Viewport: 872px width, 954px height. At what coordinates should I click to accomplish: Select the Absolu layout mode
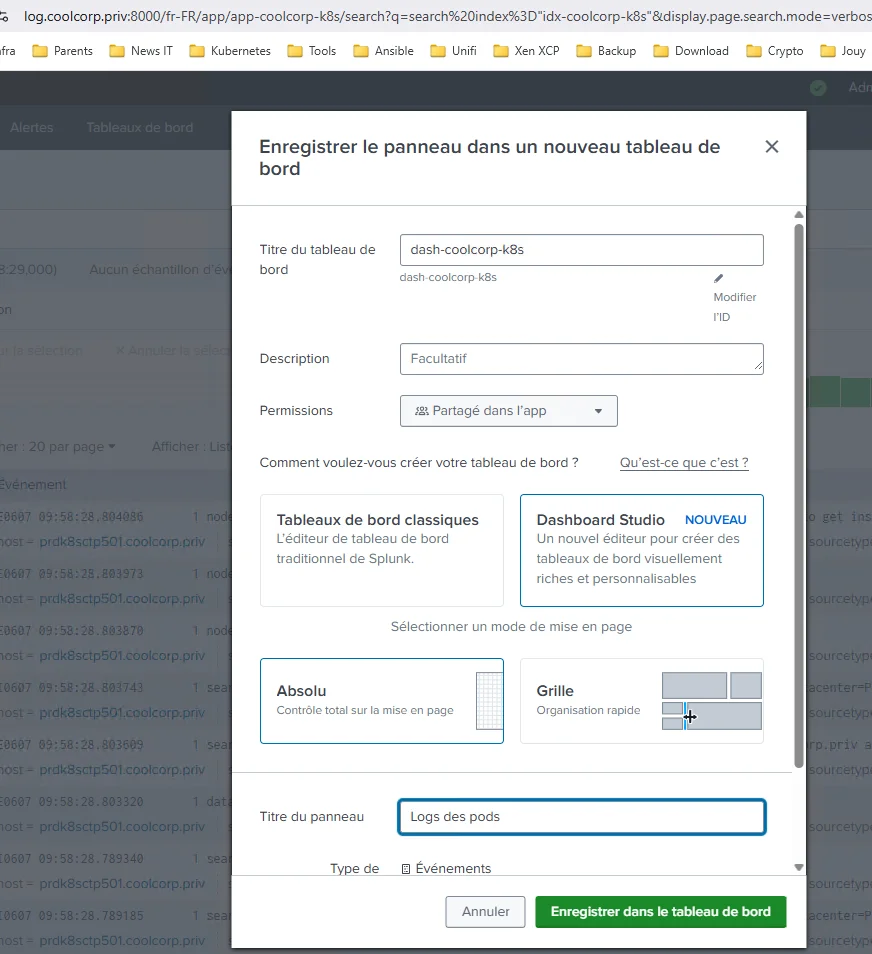coord(382,701)
